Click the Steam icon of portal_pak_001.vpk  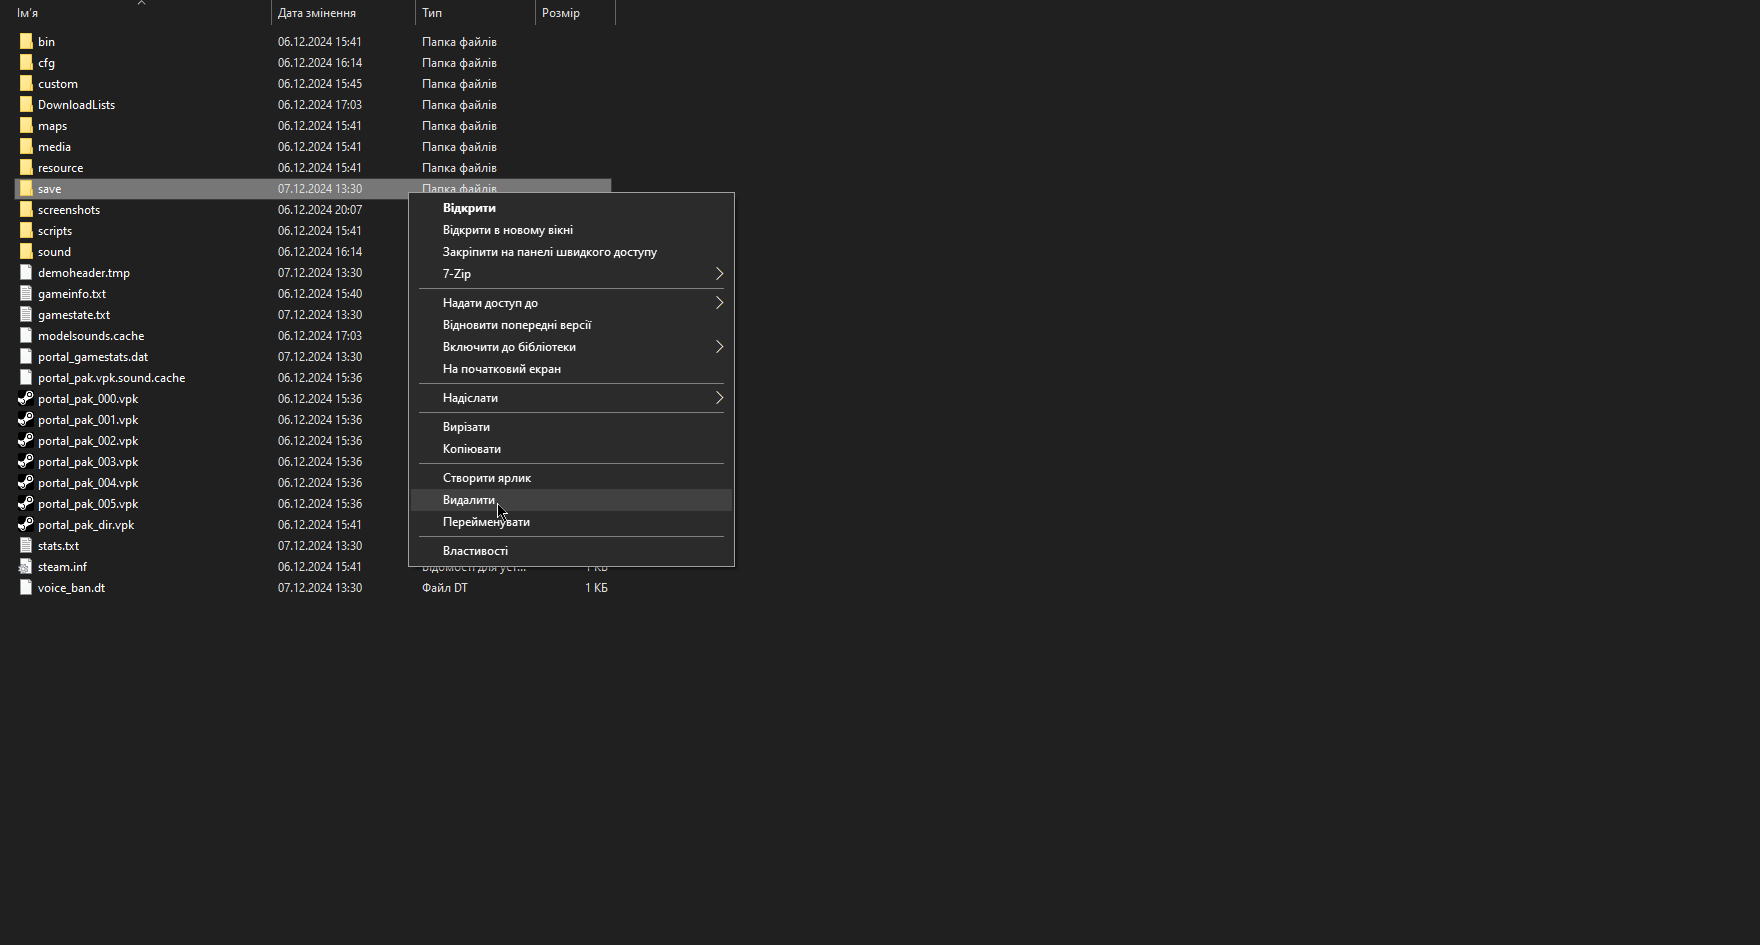point(26,420)
